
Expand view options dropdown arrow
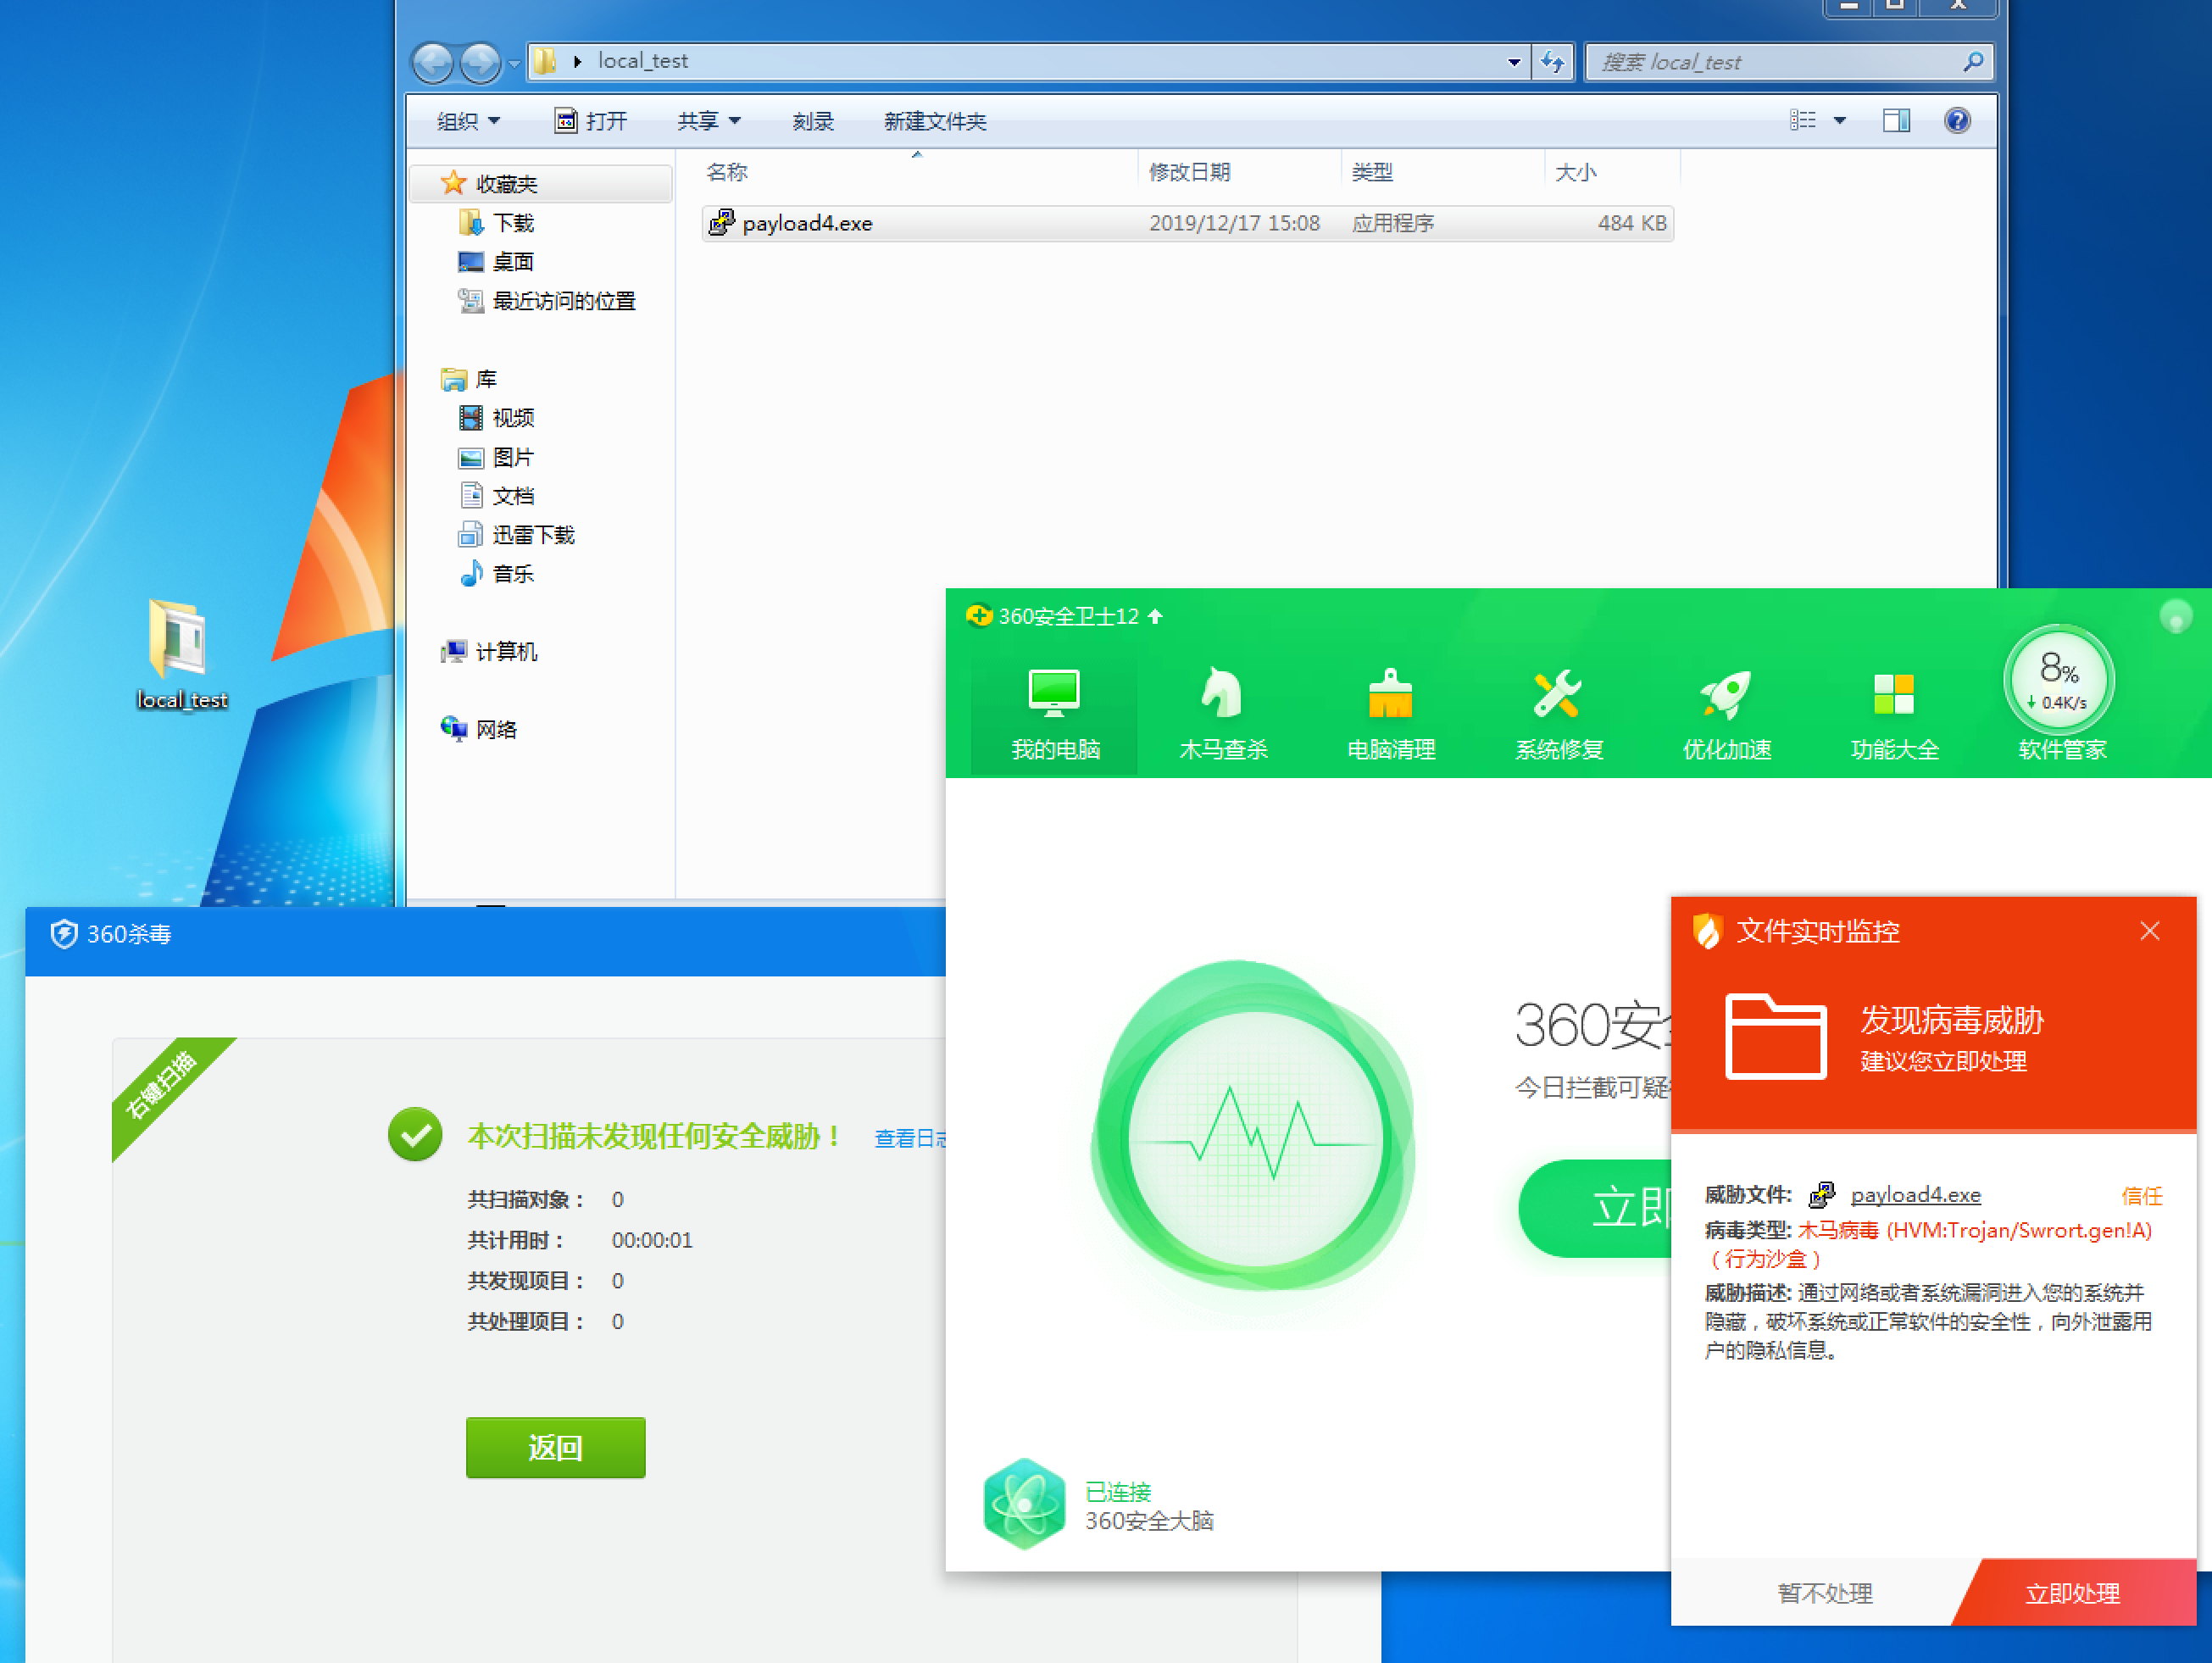click(1840, 121)
